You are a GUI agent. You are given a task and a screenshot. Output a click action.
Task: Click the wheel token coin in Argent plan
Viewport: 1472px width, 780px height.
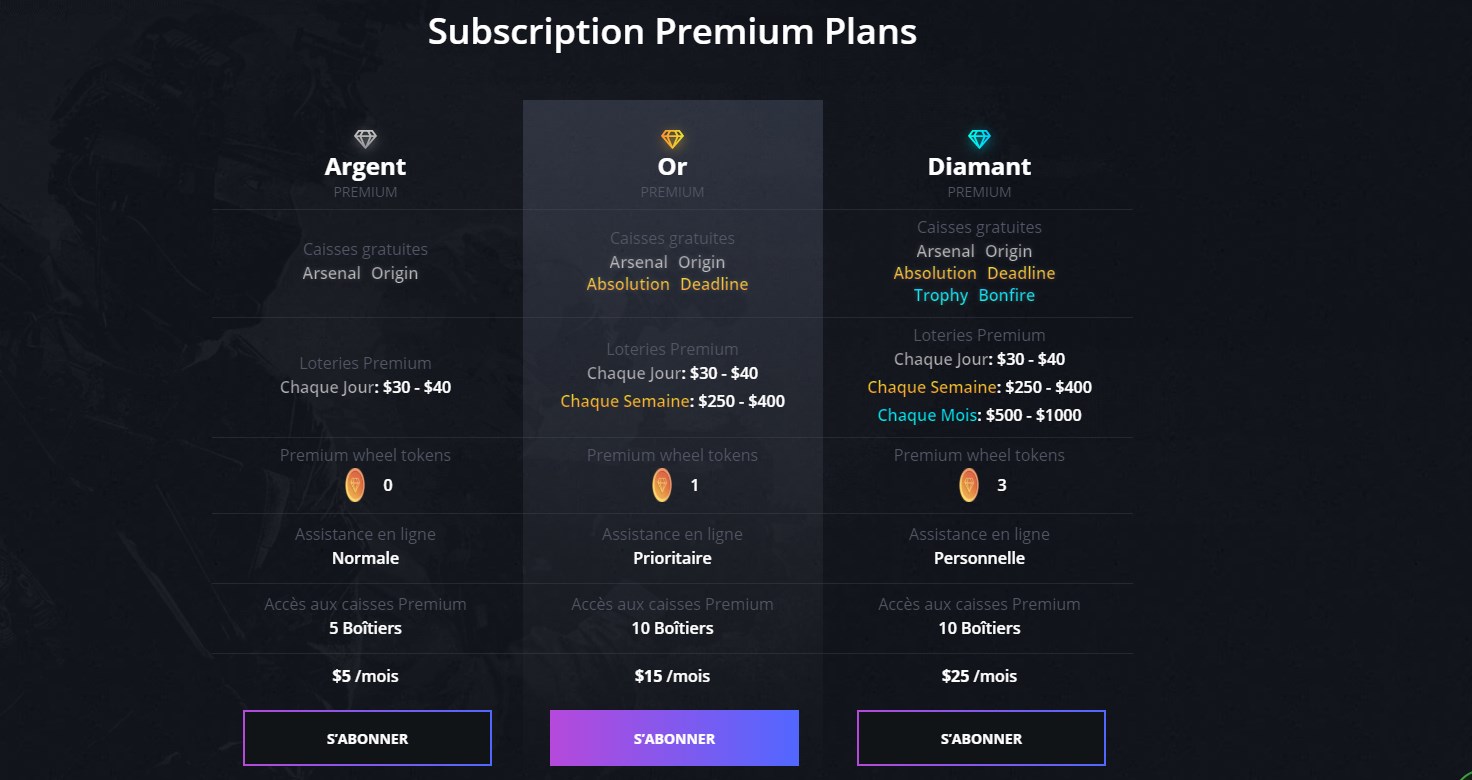tap(355, 485)
